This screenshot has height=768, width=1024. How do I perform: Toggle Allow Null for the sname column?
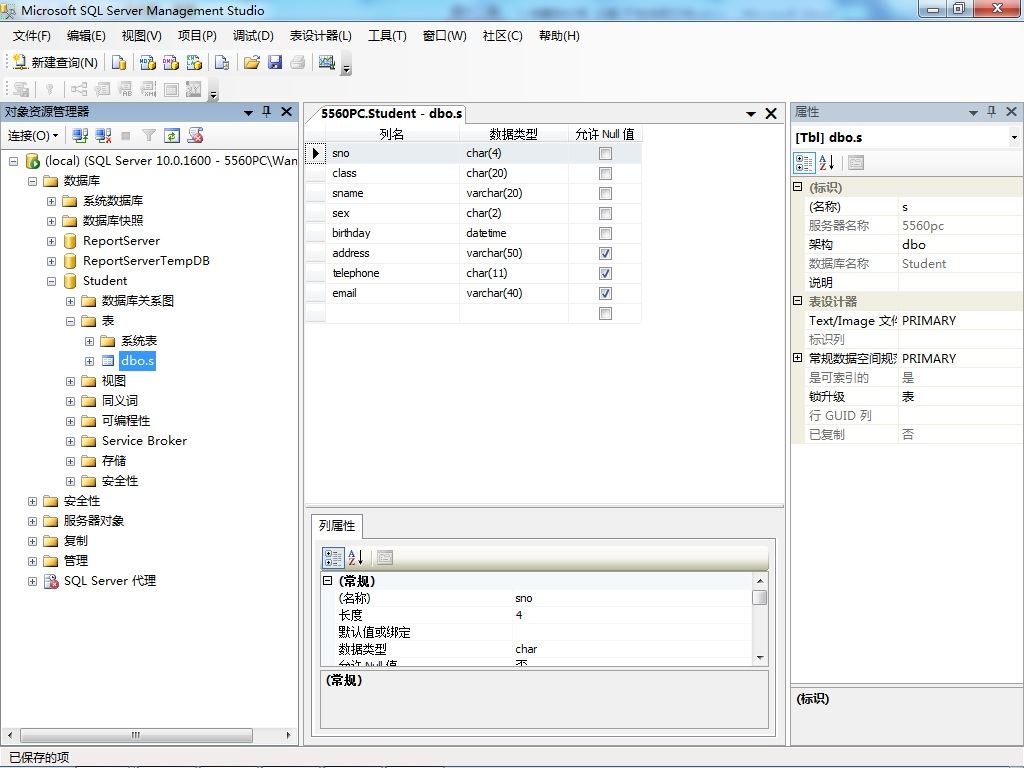tap(605, 193)
